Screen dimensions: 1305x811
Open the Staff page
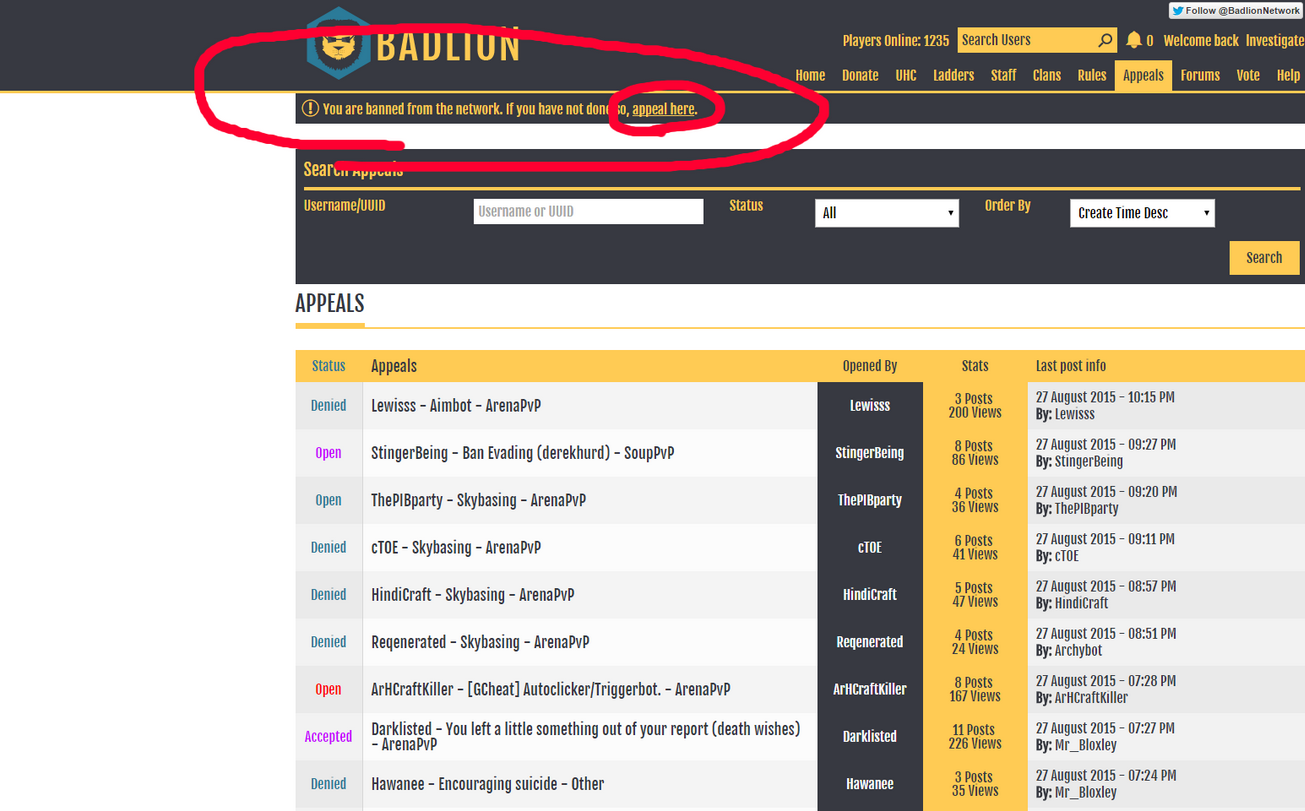1003,75
